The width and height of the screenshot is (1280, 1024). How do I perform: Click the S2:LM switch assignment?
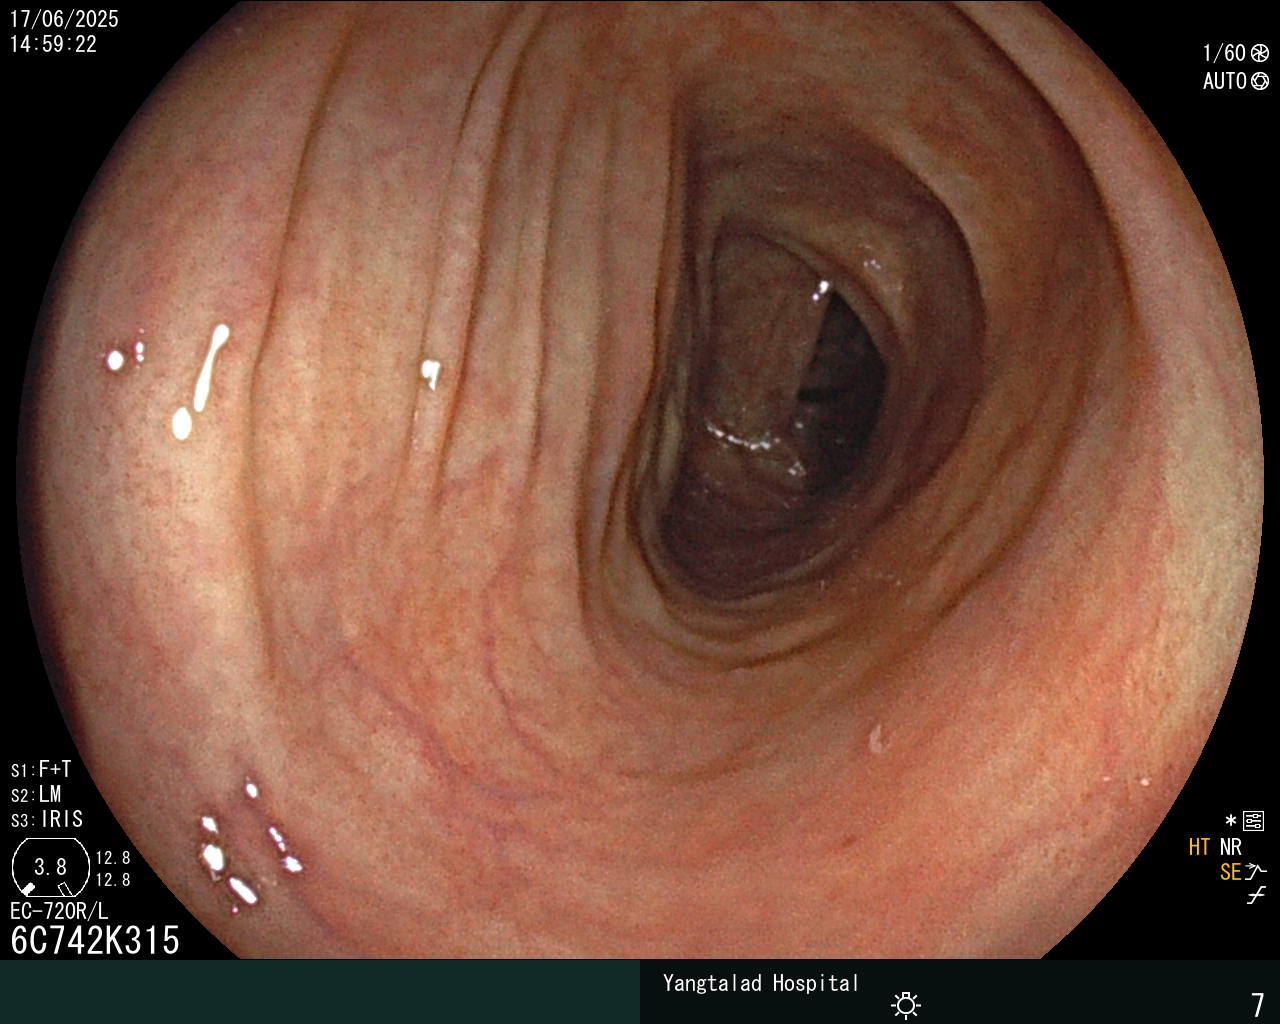coord(36,795)
